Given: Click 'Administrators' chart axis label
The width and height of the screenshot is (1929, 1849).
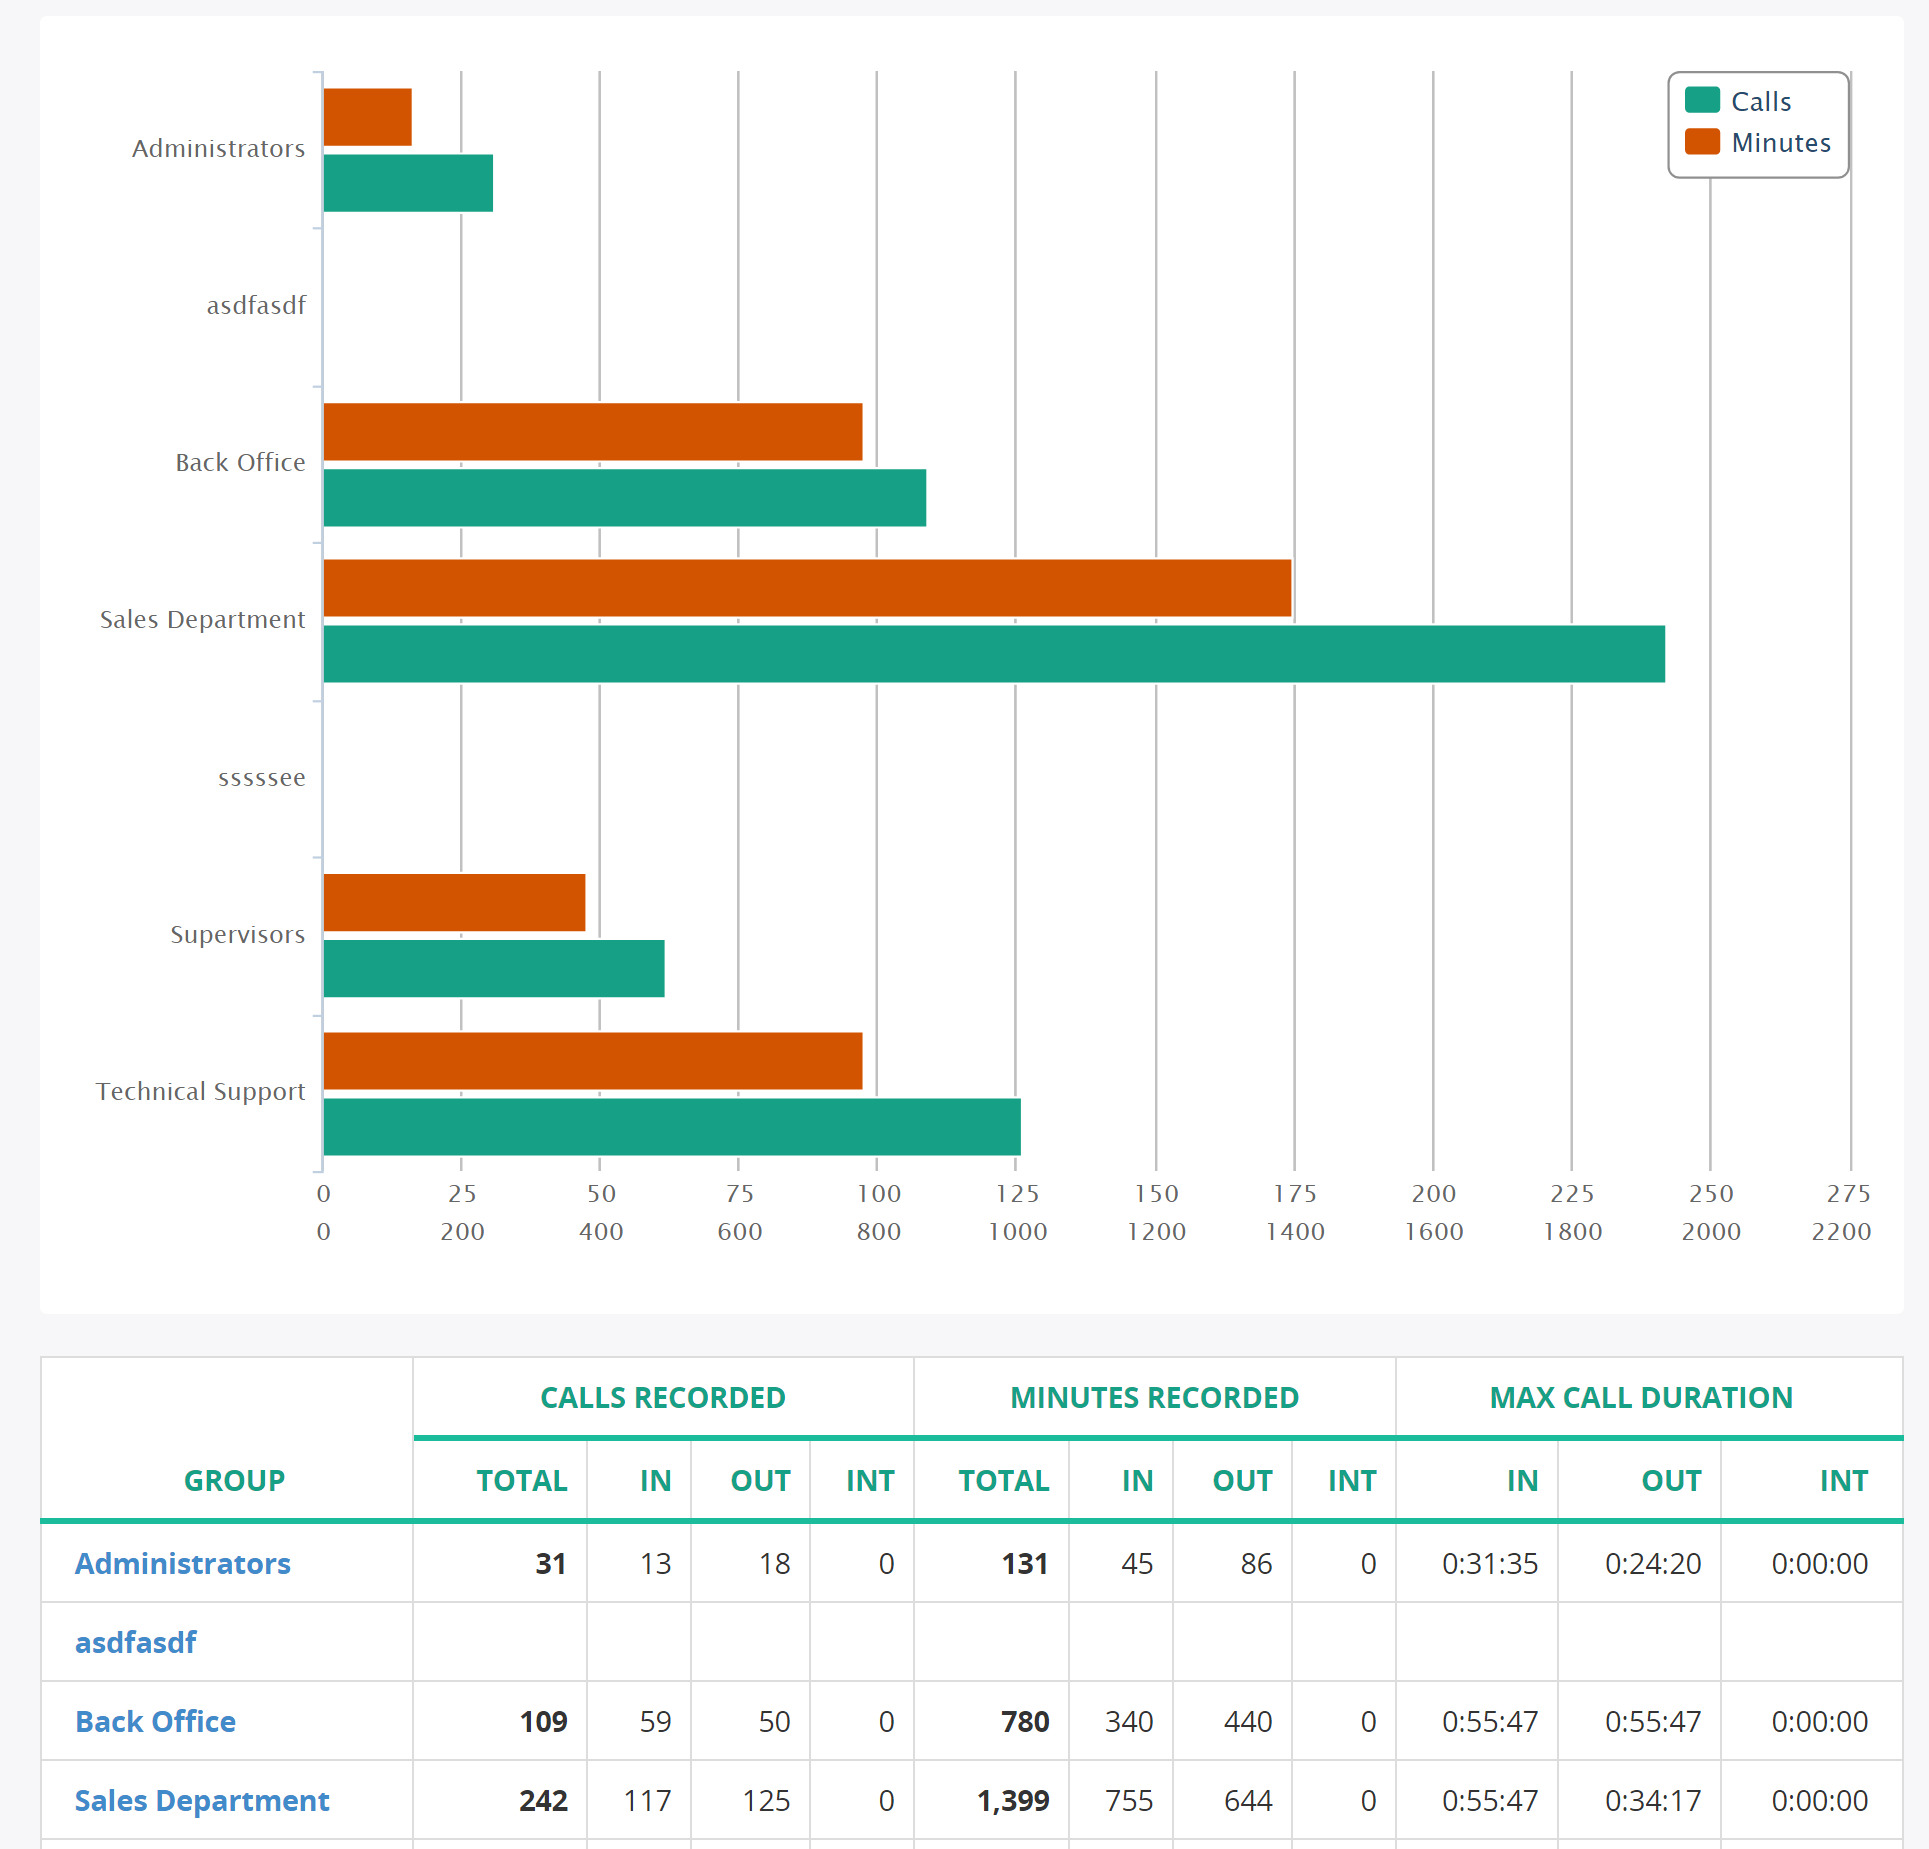Looking at the screenshot, I should [219, 149].
